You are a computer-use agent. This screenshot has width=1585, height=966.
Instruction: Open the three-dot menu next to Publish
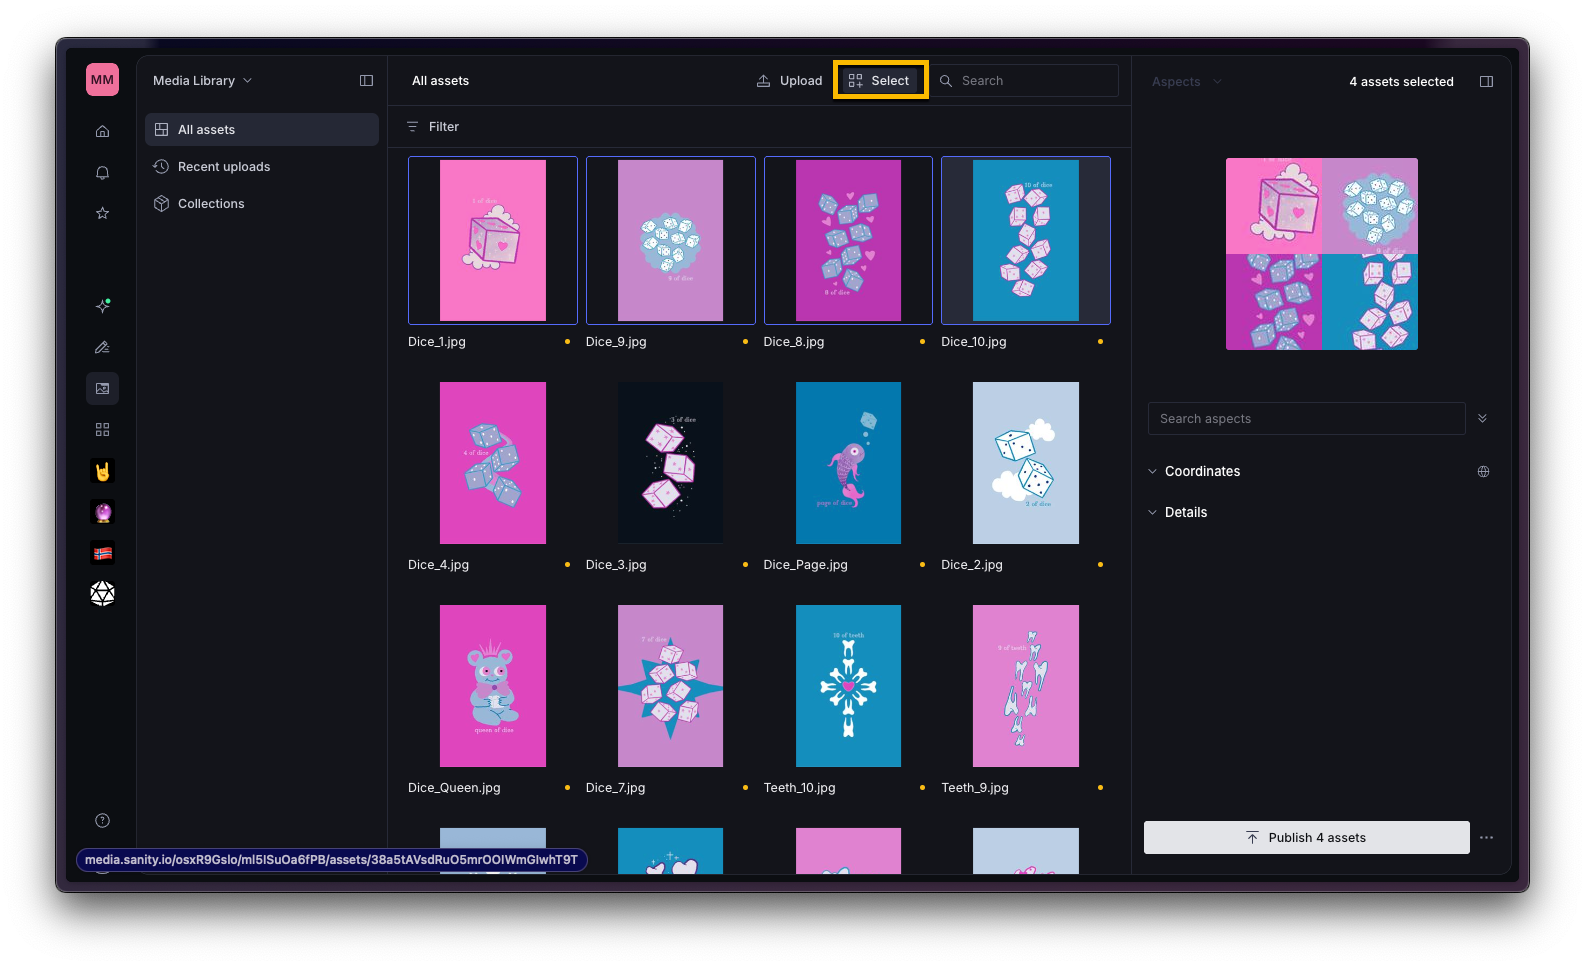click(x=1486, y=838)
